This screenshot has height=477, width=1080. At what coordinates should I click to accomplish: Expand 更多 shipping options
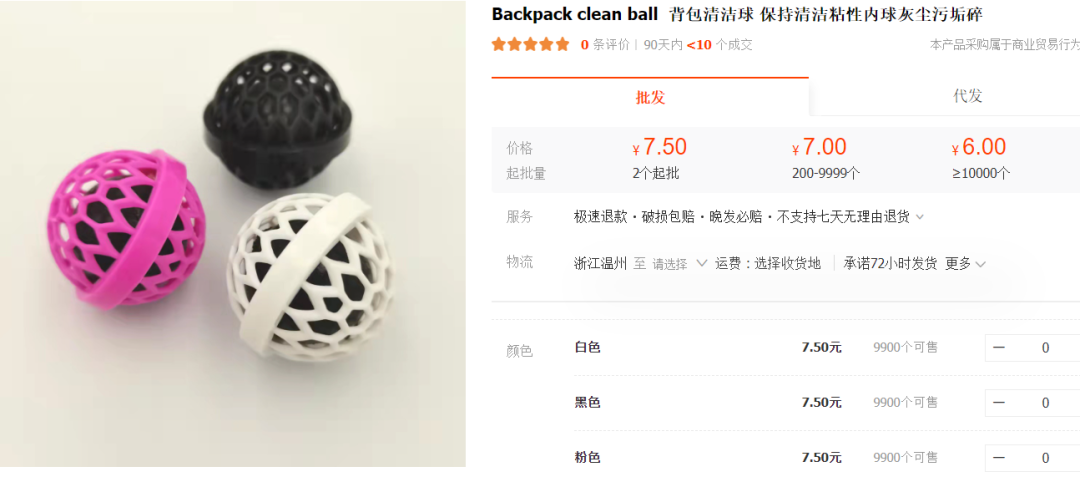pyautogui.click(x=965, y=264)
